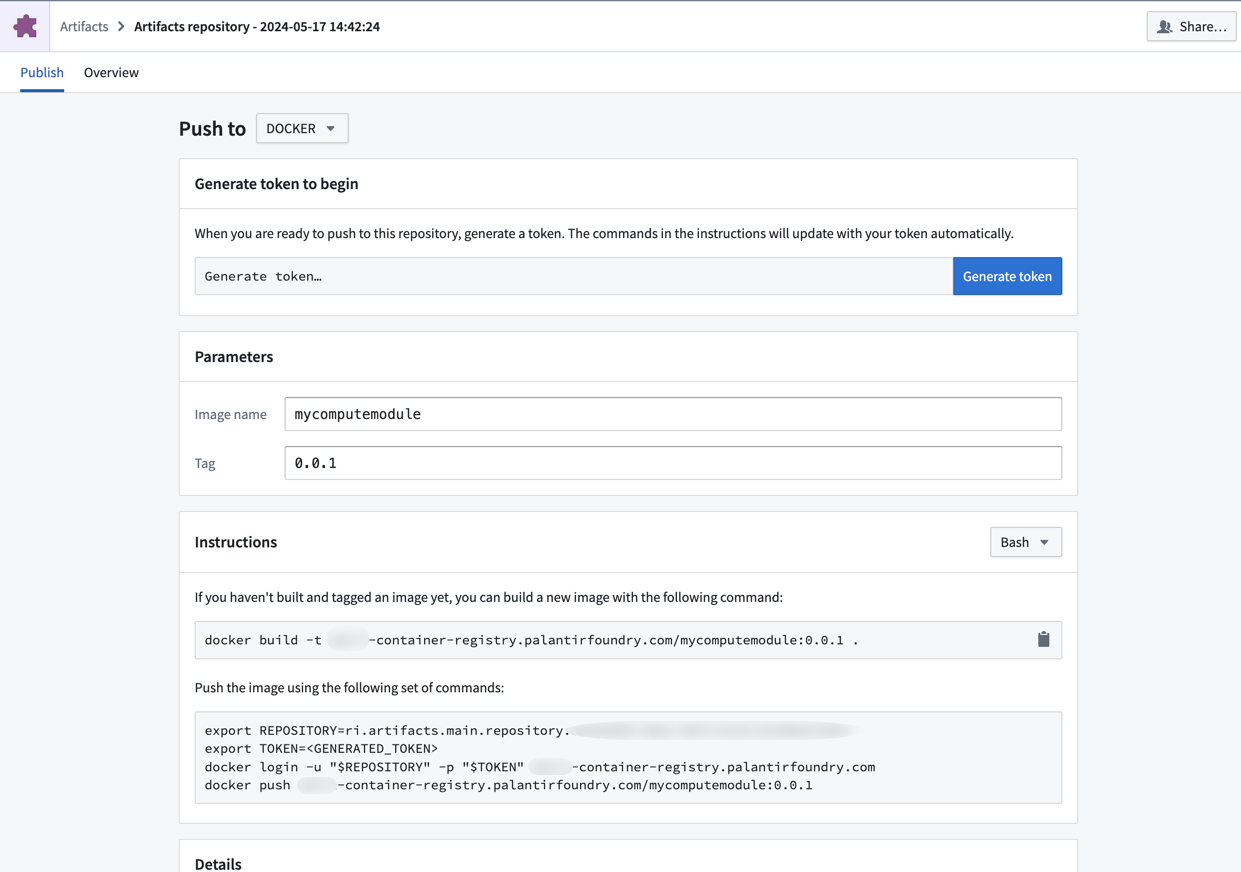
Task: Open the DOCKER push-to dropdown
Action: (x=302, y=128)
